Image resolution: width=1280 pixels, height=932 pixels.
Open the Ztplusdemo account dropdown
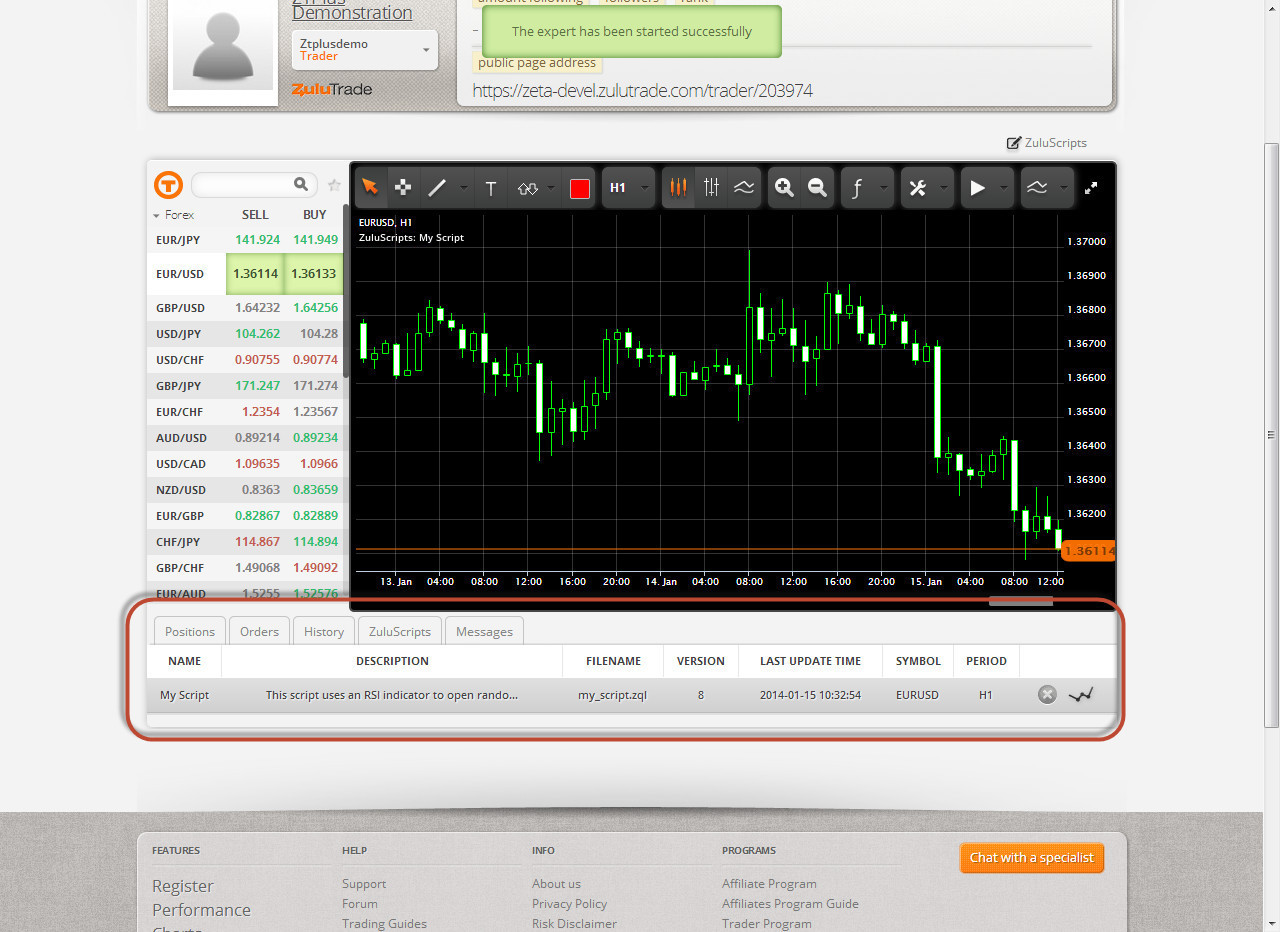pyautogui.click(x=365, y=50)
